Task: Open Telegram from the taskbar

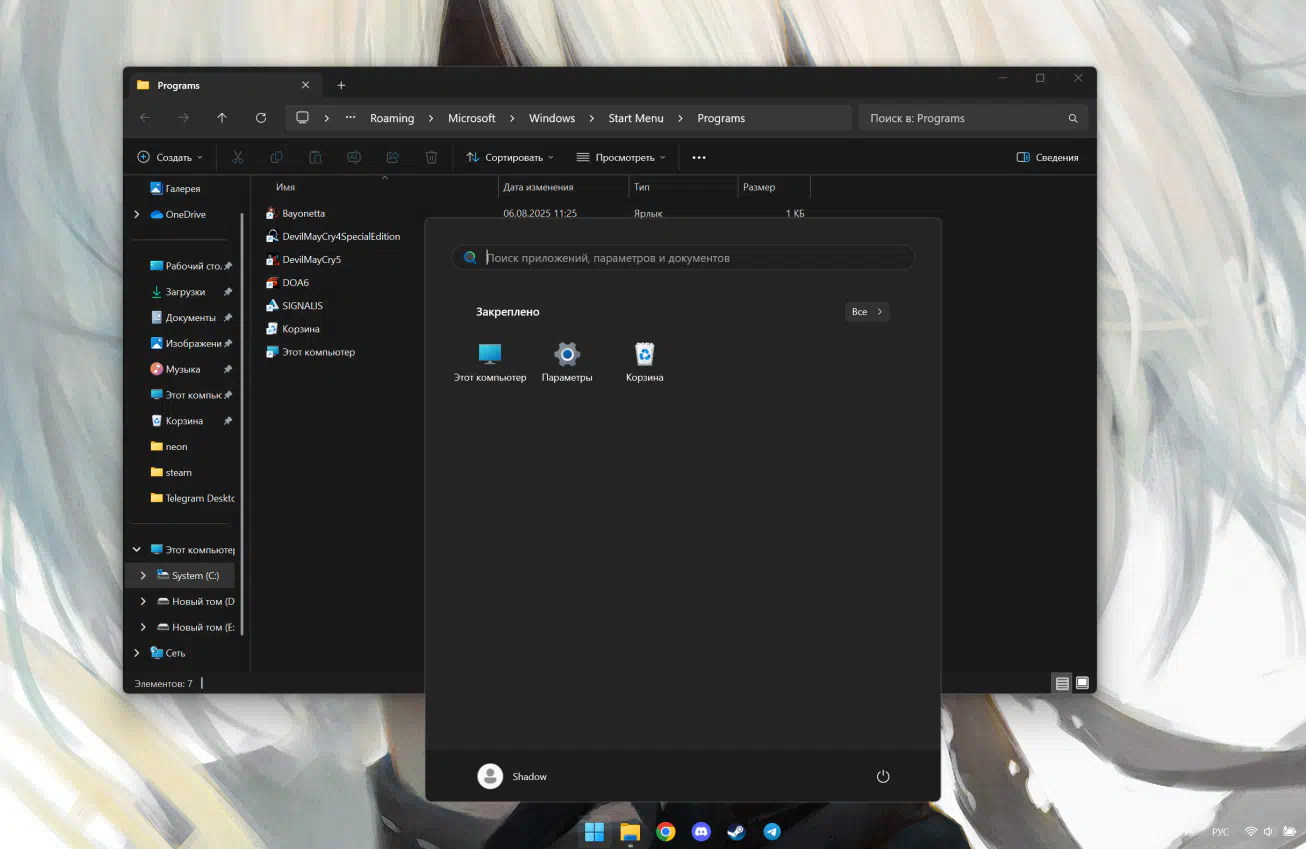Action: tap(772, 831)
